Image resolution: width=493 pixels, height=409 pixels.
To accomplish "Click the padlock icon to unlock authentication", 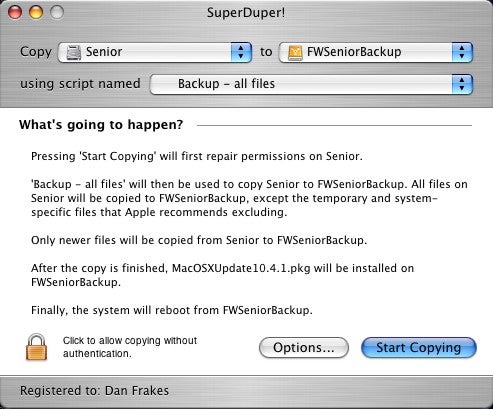I will click(37, 347).
